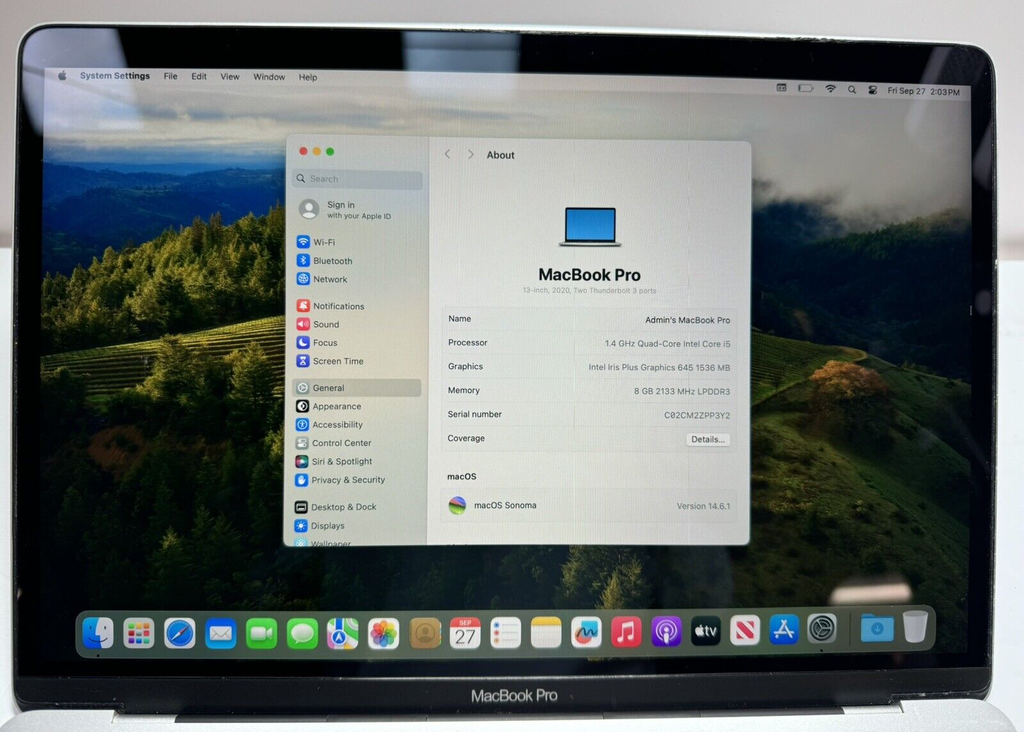Open Maps from the Dock

point(343,633)
